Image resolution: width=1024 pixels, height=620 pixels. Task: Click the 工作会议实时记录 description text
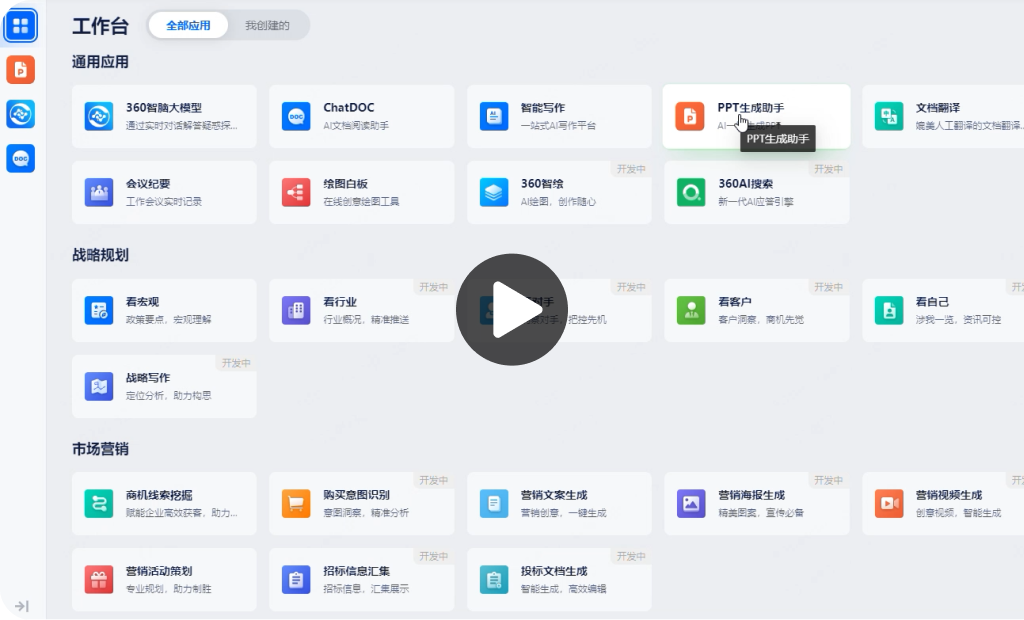164,202
